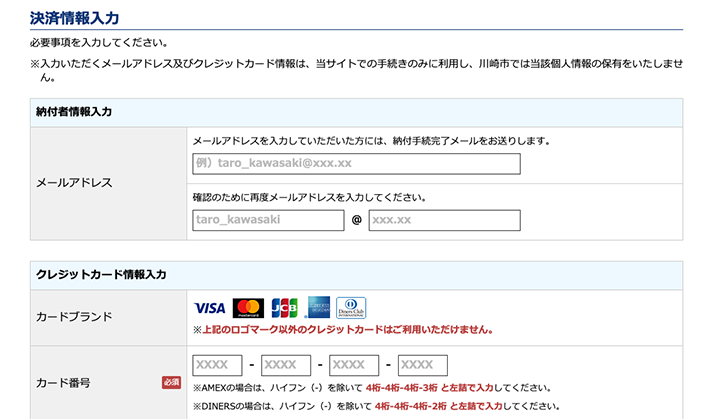720x419 pixels.
Task: Select the third card number box
Action: point(354,365)
